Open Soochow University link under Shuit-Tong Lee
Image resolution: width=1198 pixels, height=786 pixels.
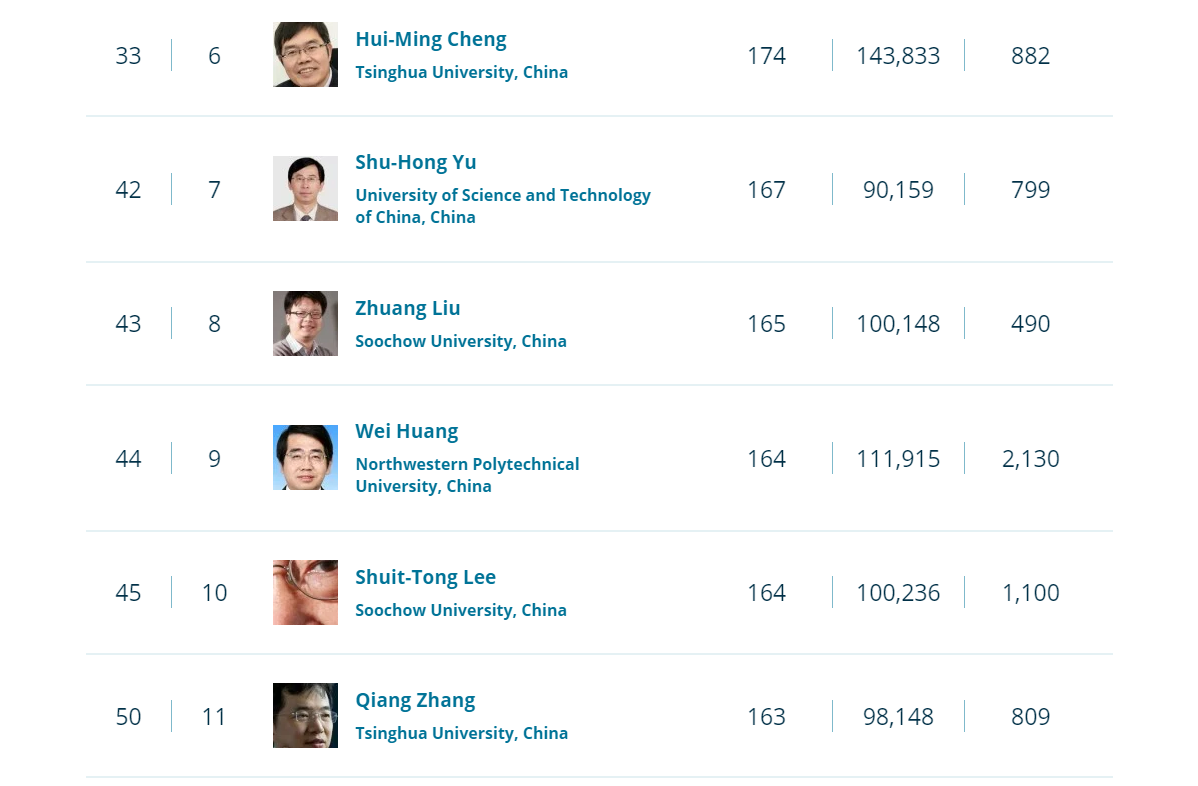click(461, 610)
